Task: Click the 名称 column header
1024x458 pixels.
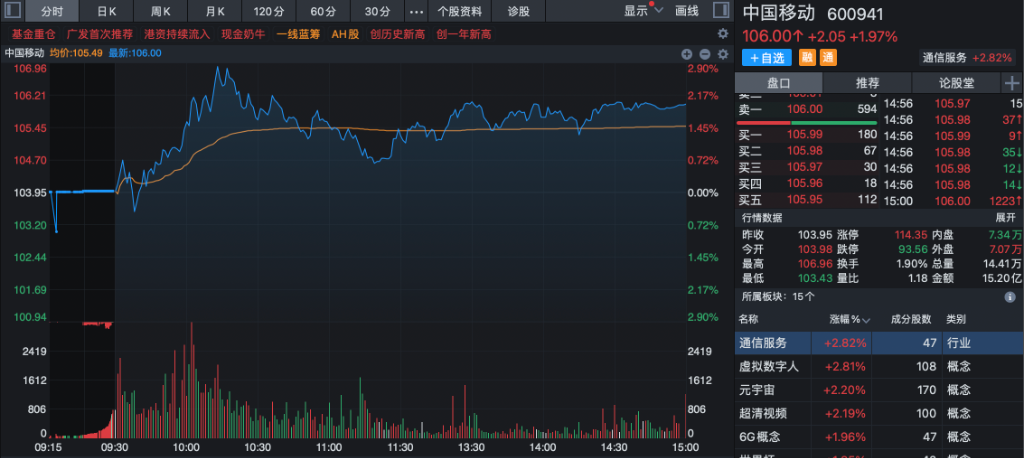Action: 748,320
